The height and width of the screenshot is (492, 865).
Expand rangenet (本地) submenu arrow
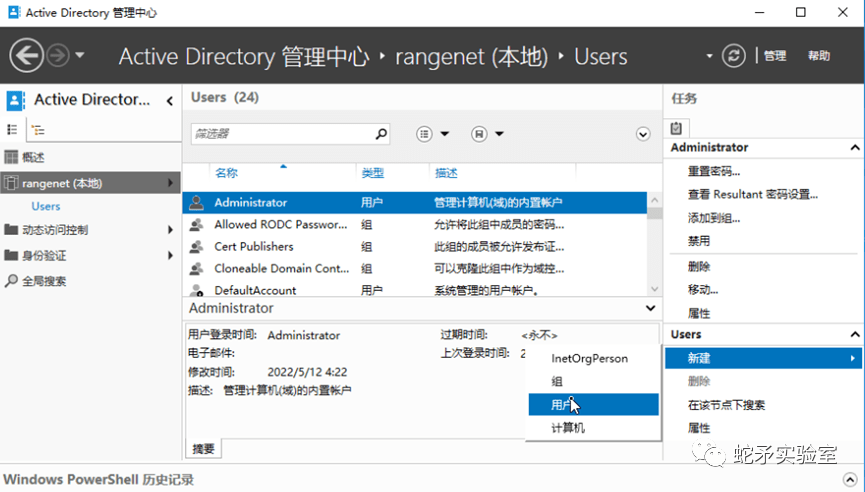[x=170, y=183]
